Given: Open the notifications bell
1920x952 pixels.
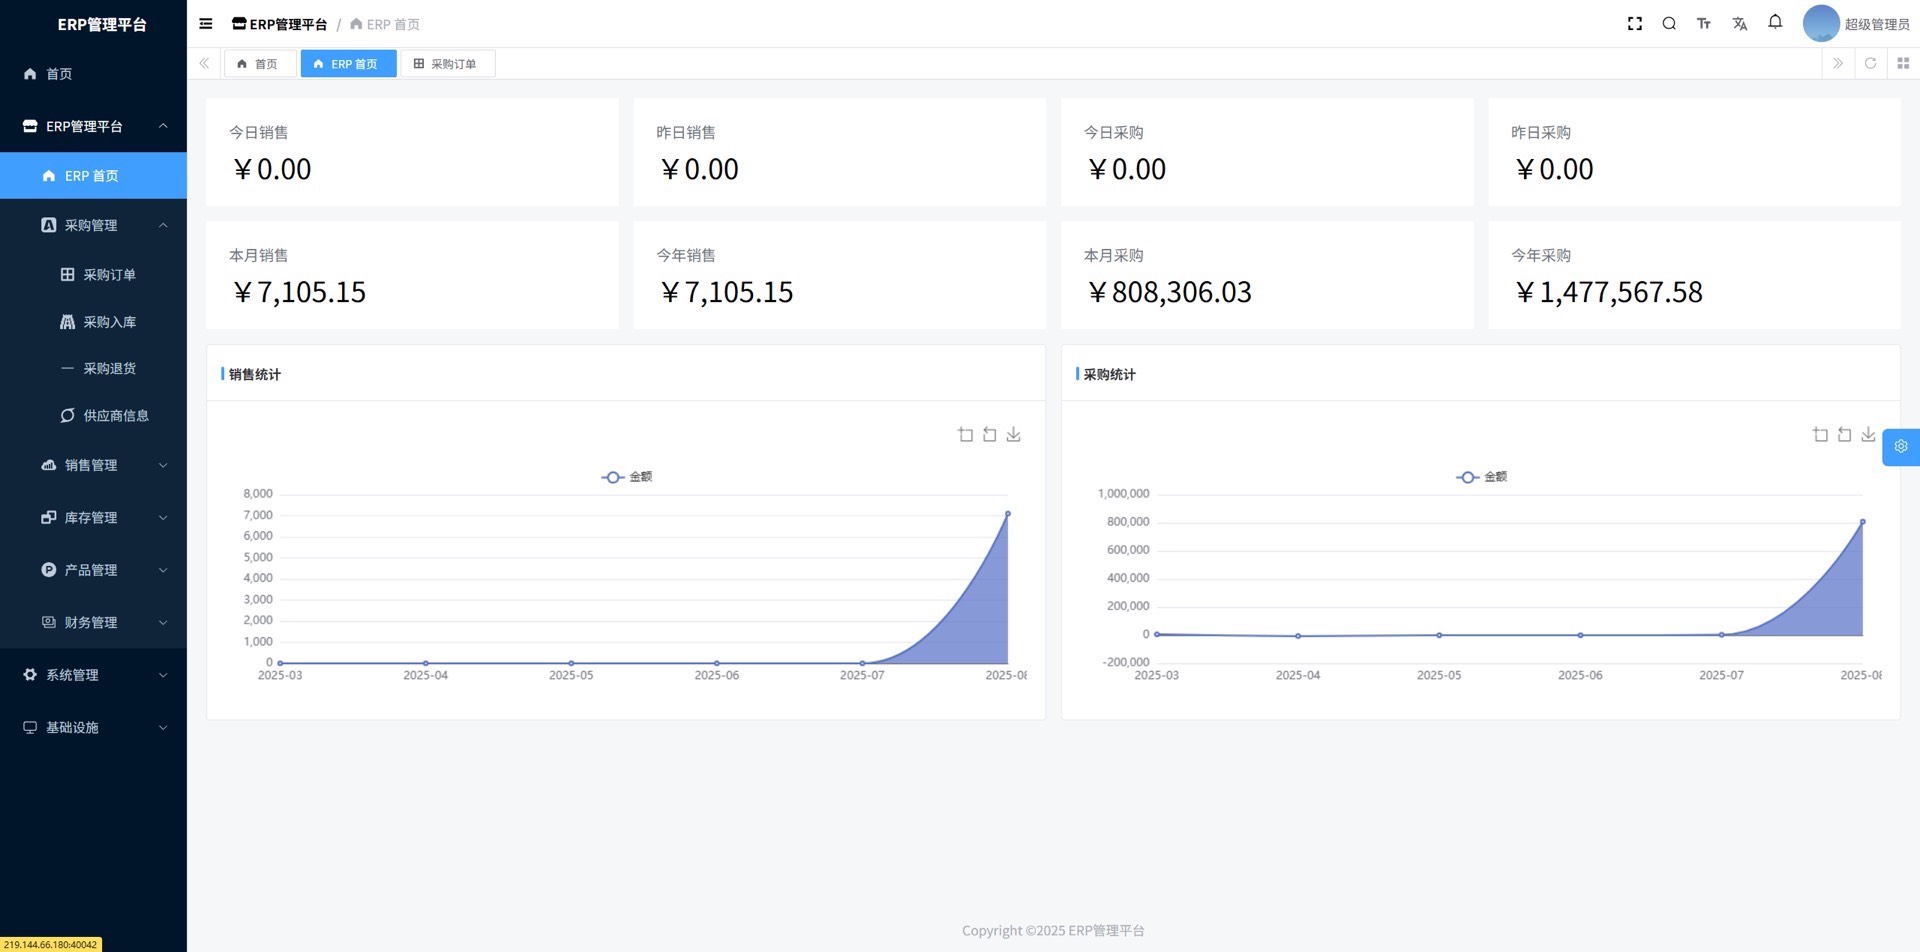Looking at the screenshot, I should (x=1775, y=22).
